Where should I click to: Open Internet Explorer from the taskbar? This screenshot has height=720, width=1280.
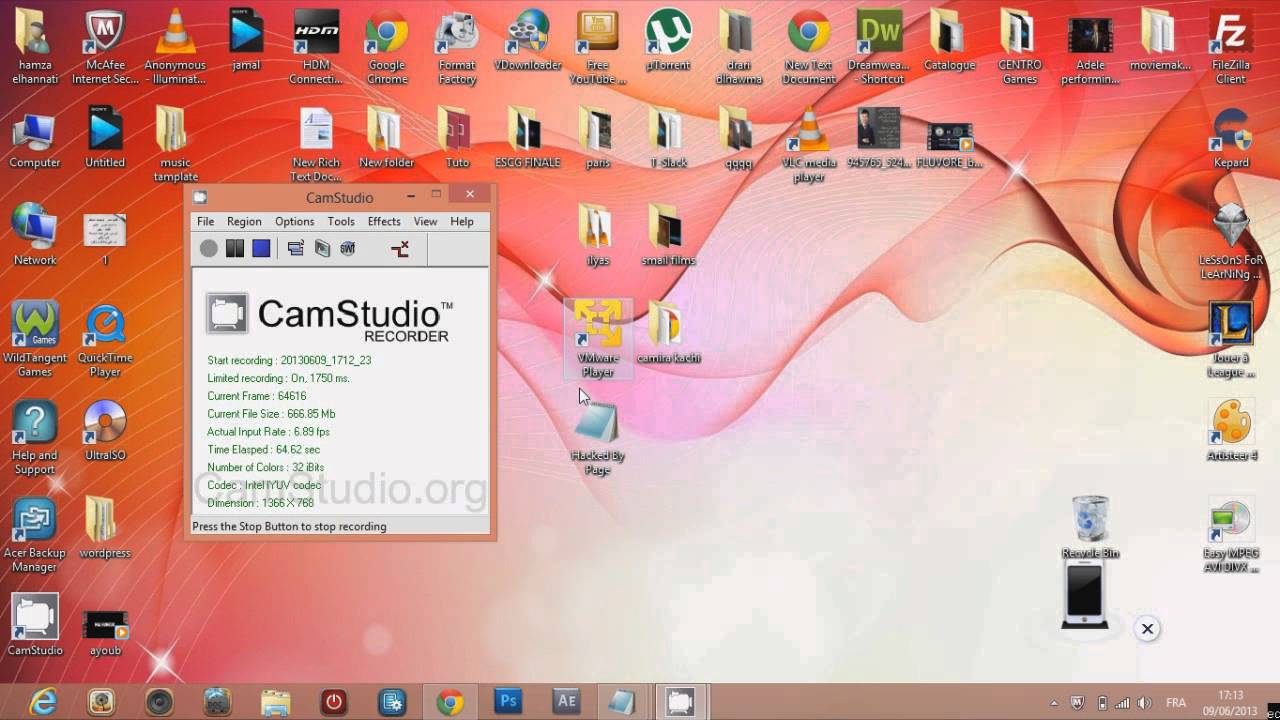[43, 702]
